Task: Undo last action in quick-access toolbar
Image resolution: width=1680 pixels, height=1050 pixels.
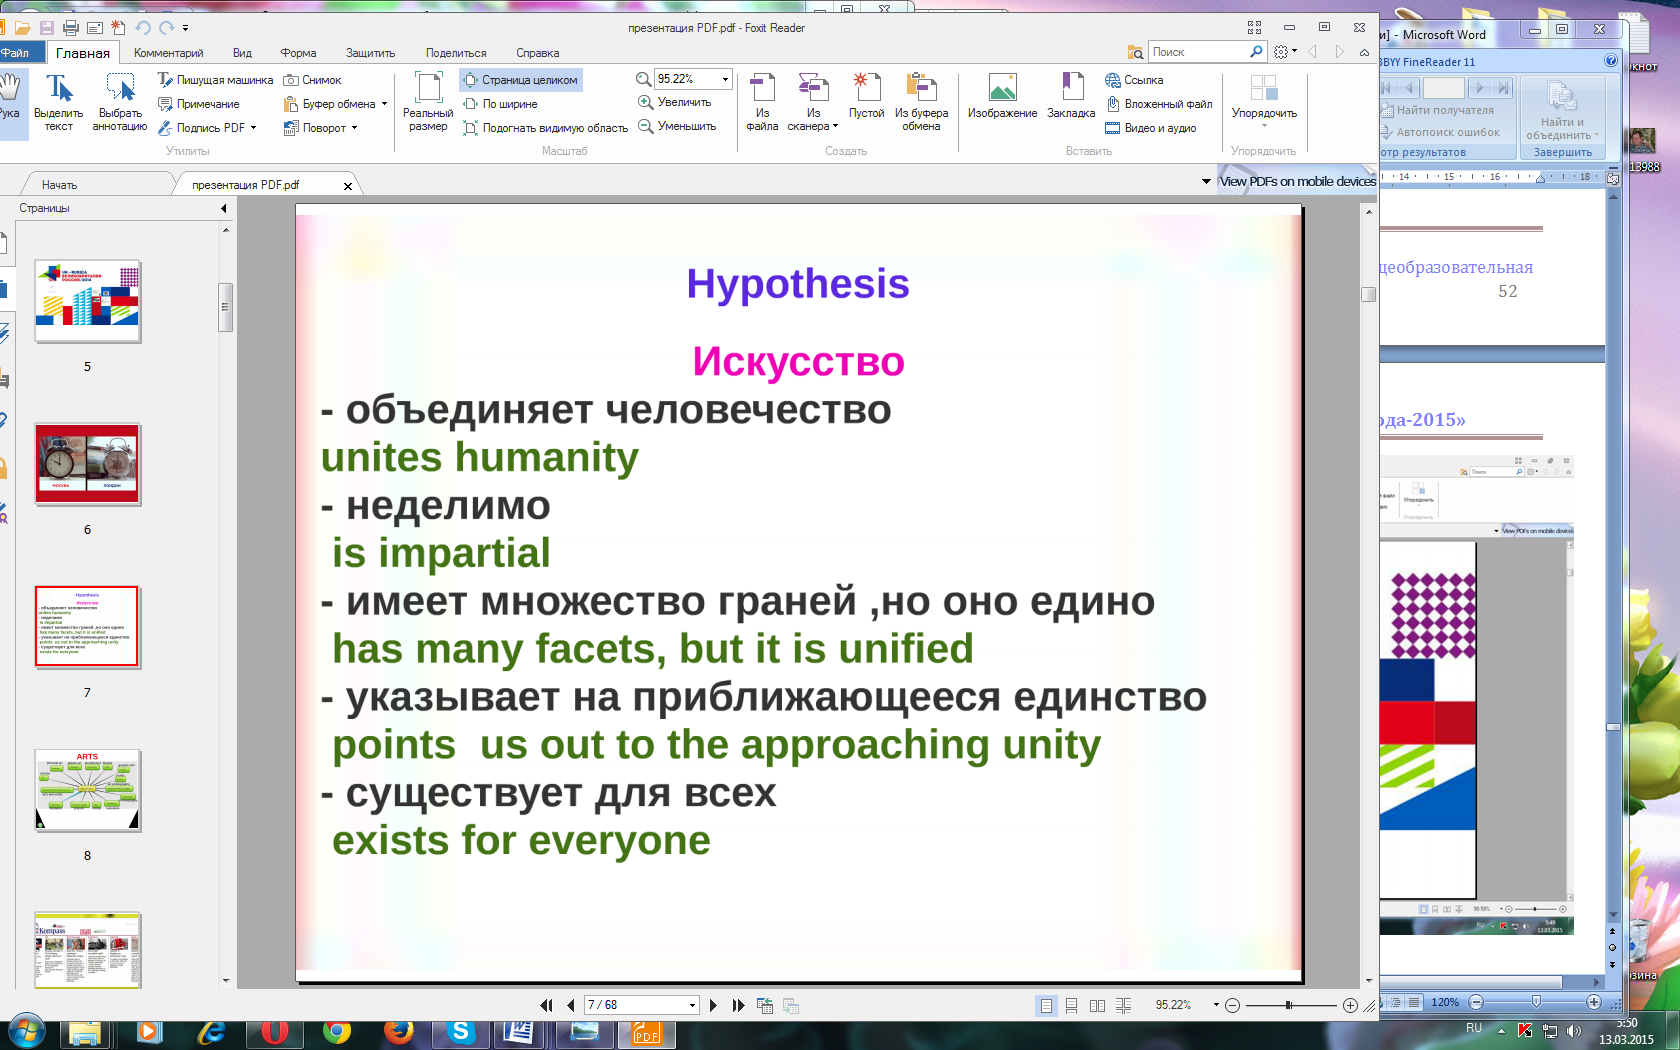Action: pyautogui.click(x=142, y=28)
